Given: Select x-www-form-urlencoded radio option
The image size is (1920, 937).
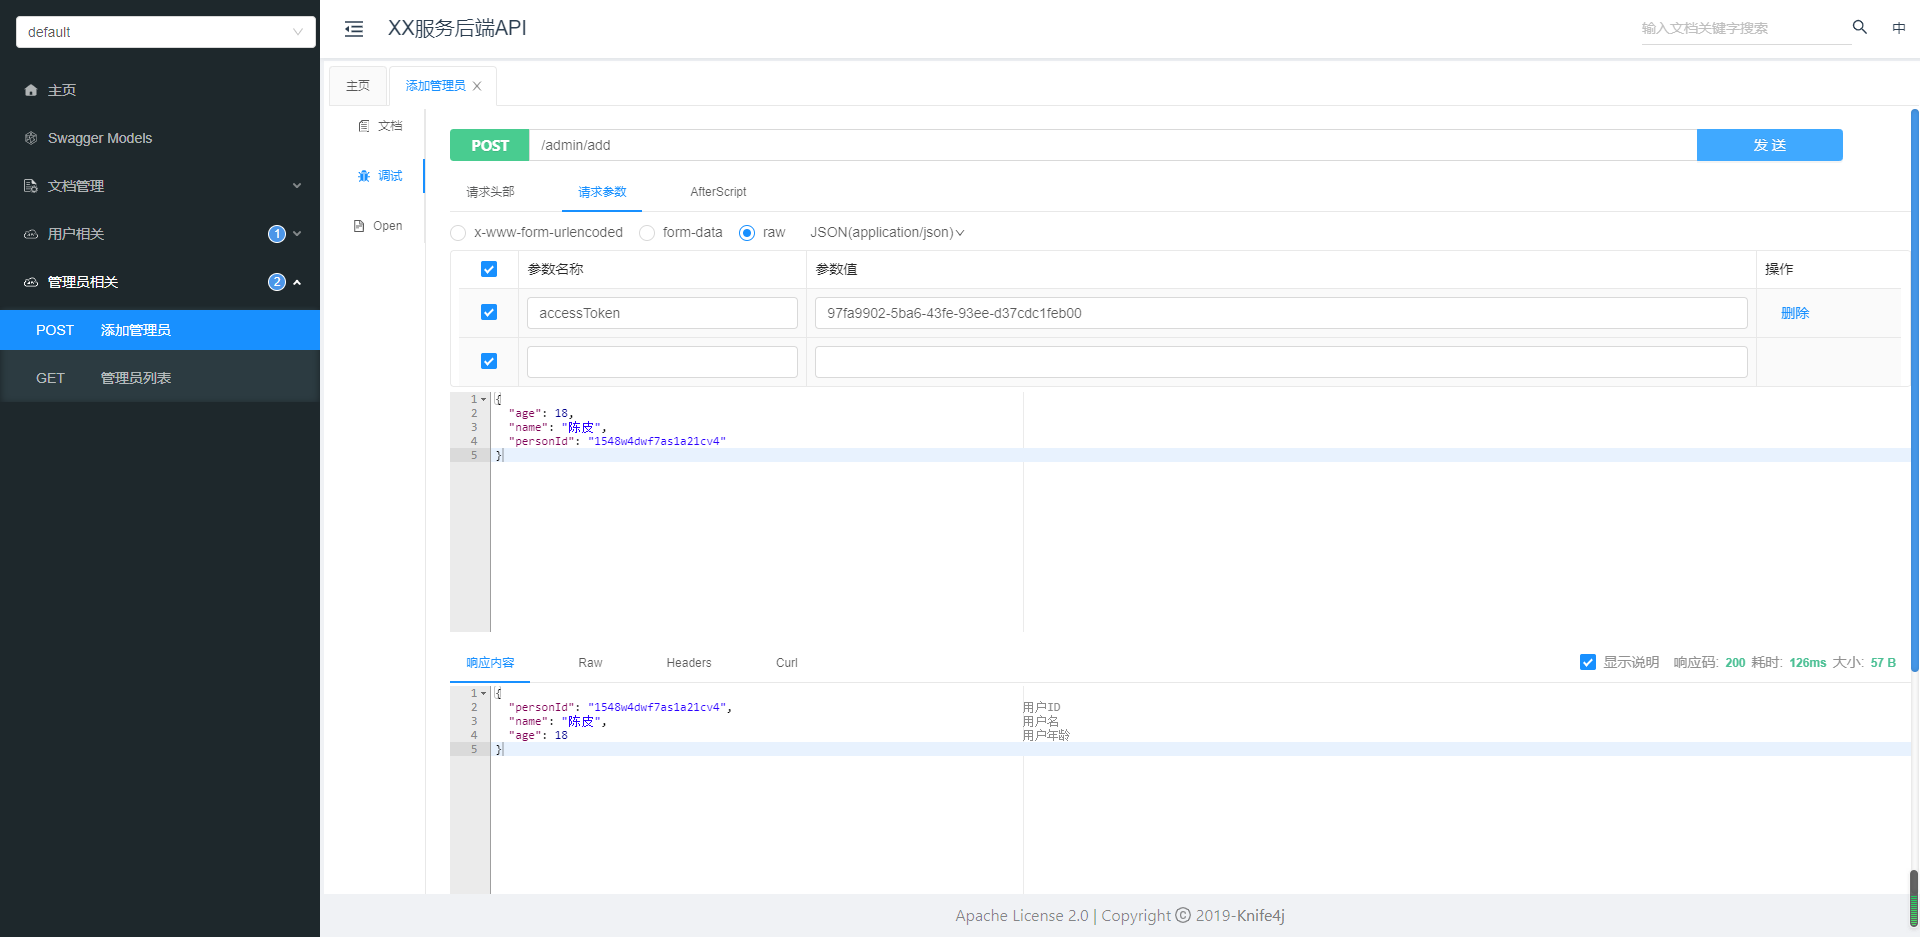Looking at the screenshot, I should tap(458, 233).
